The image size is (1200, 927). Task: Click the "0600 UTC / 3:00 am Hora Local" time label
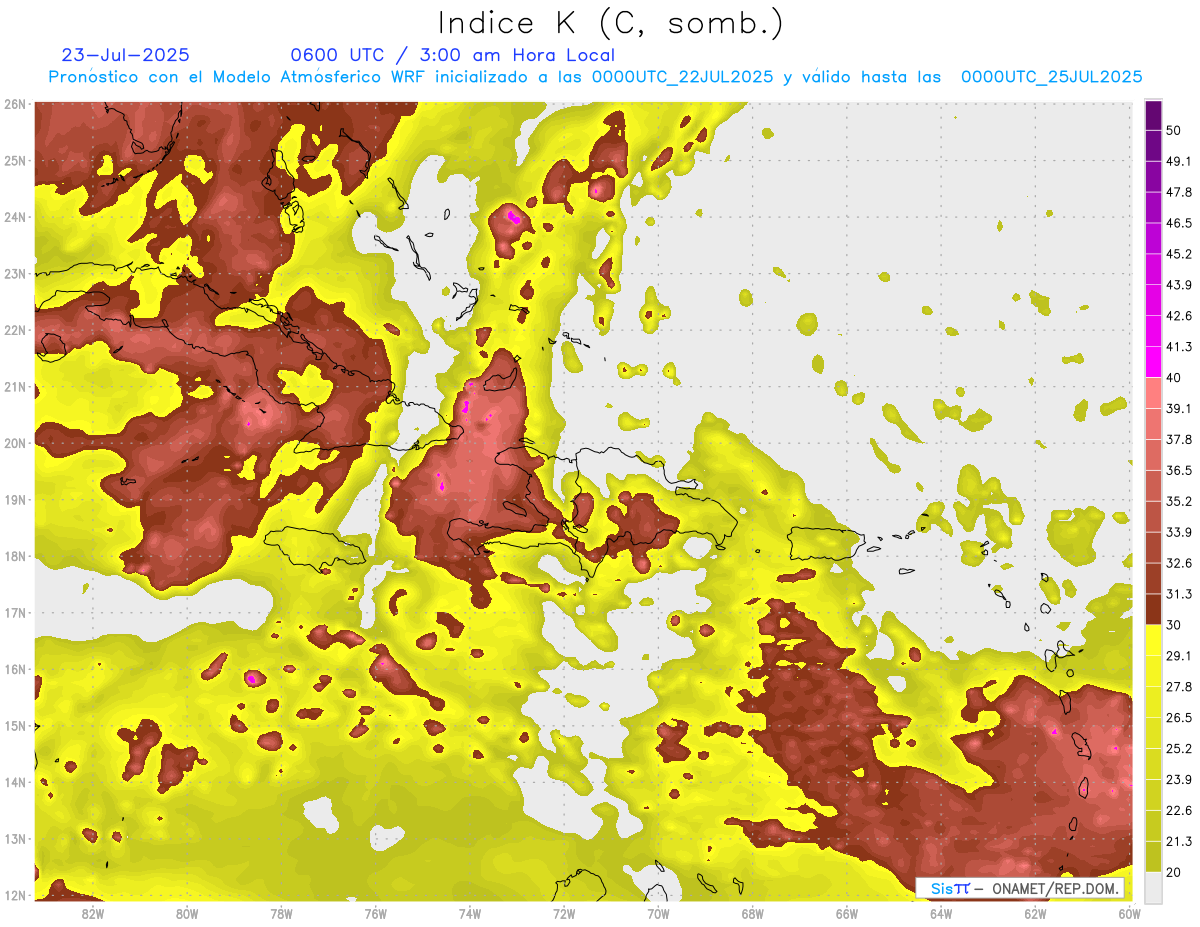coord(452,55)
